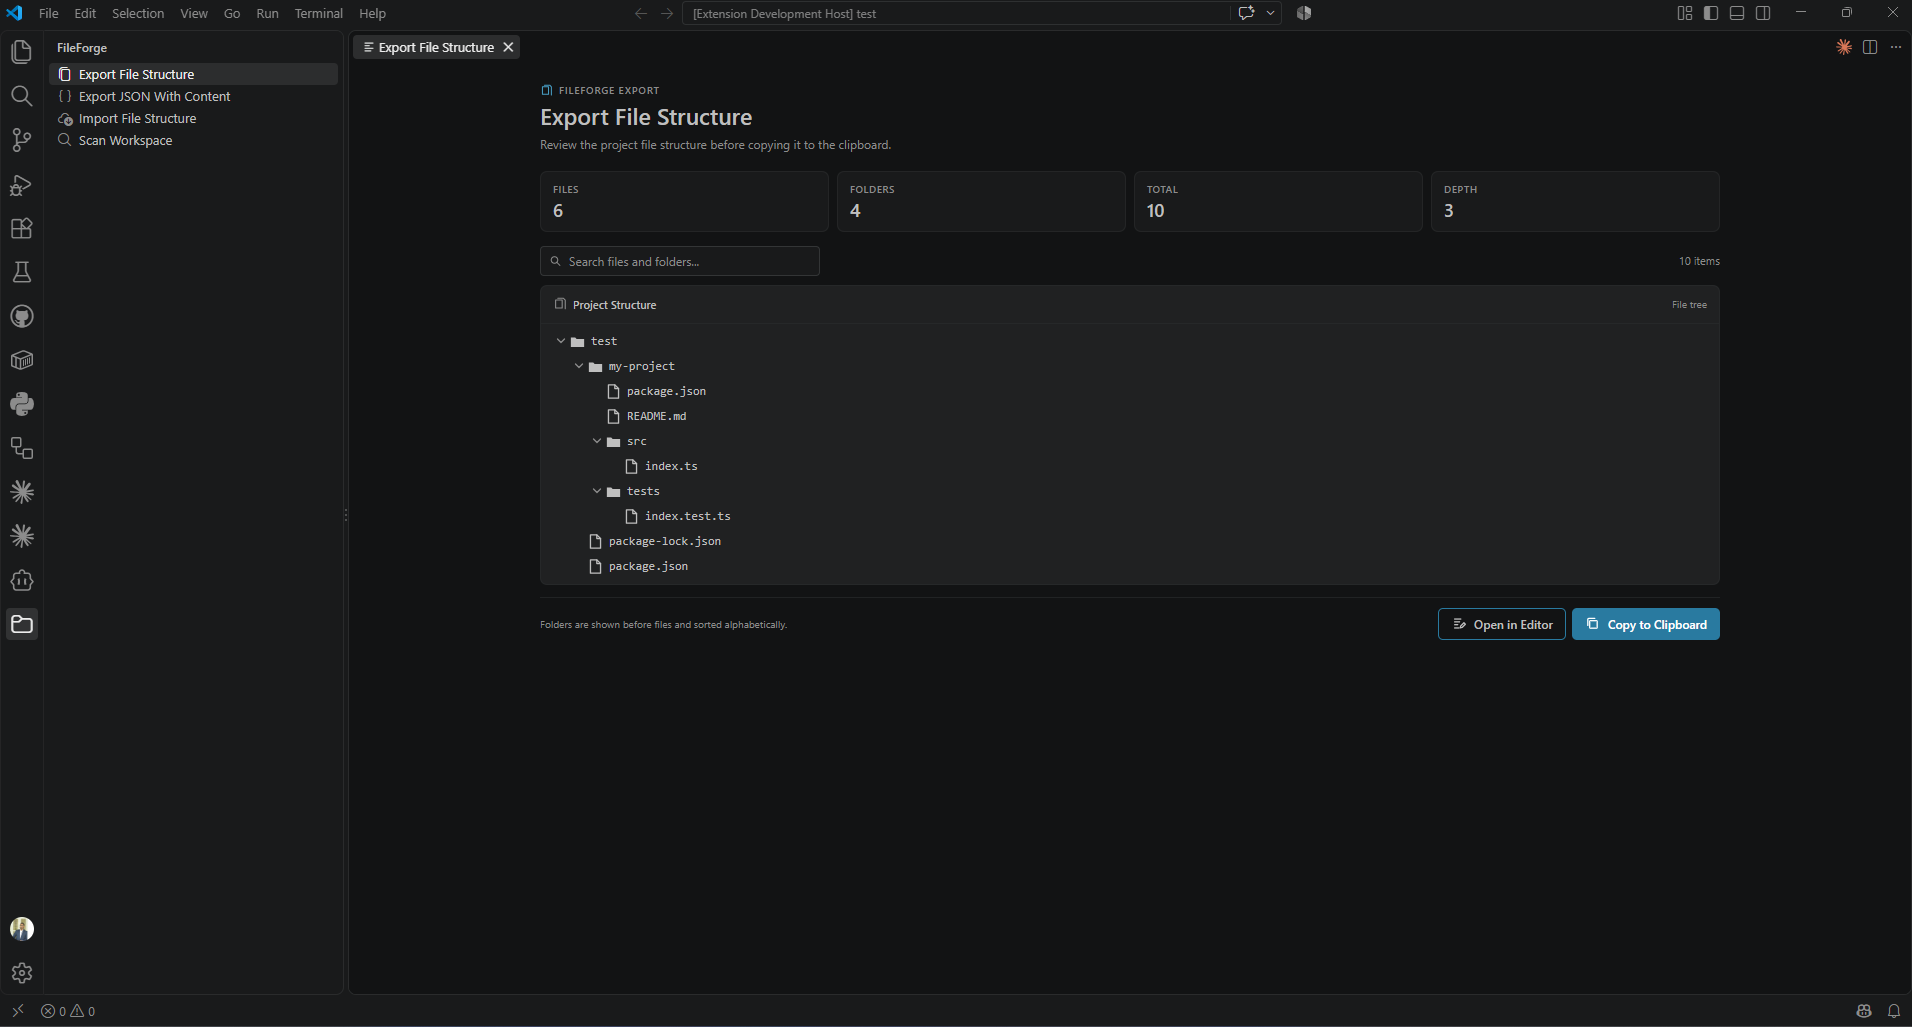
Task: Open the GitHub view icon
Action: coord(21,317)
